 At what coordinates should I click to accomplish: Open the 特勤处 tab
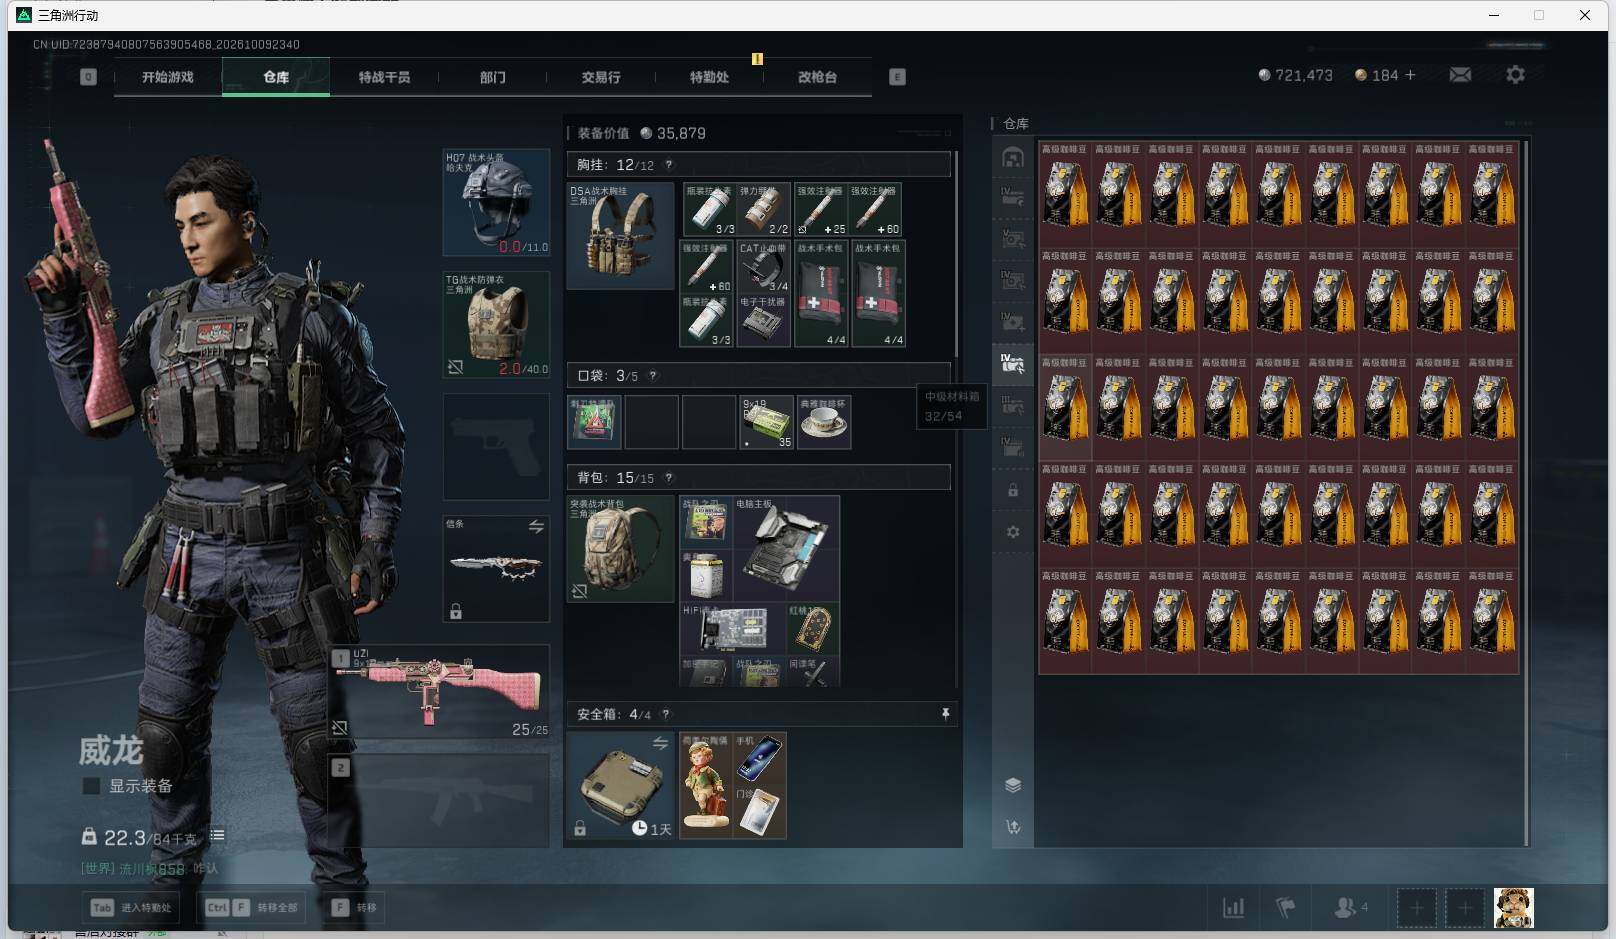click(709, 77)
